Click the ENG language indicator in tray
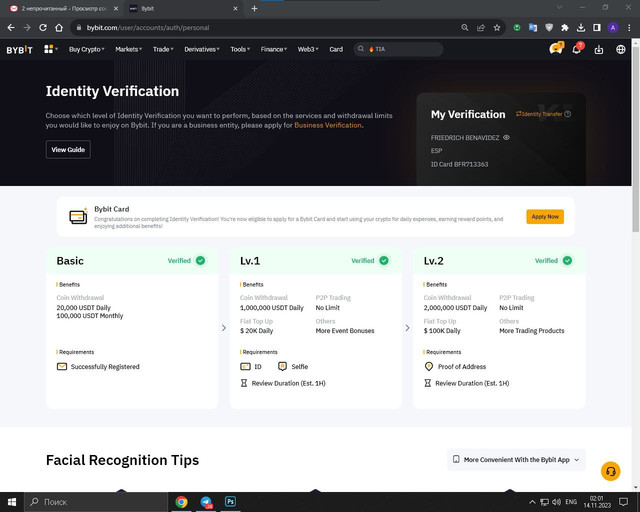Image resolution: width=640 pixels, height=512 pixels. pyautogui.click(x=571, y=502)
